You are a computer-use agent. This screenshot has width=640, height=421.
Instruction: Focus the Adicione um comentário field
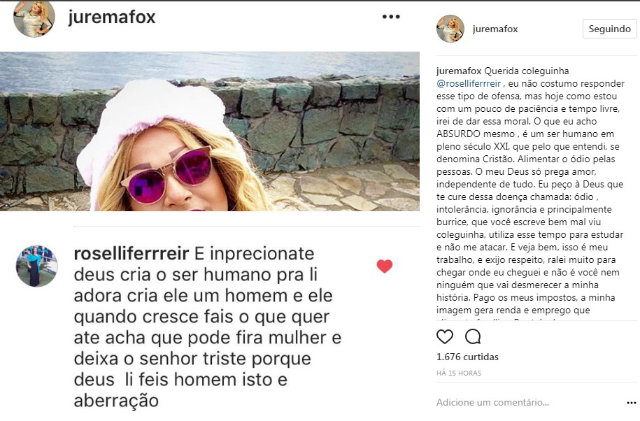point(529,403)
